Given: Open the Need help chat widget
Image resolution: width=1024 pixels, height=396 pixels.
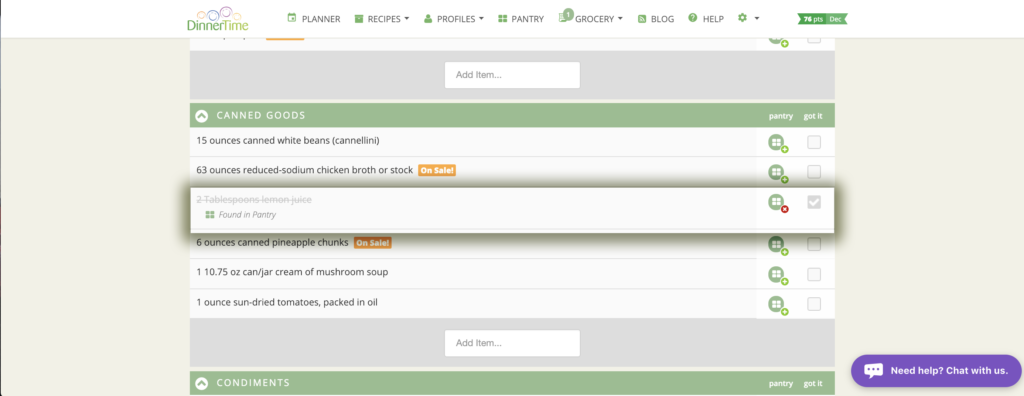Looking at the screenshot, I should 936,371.
